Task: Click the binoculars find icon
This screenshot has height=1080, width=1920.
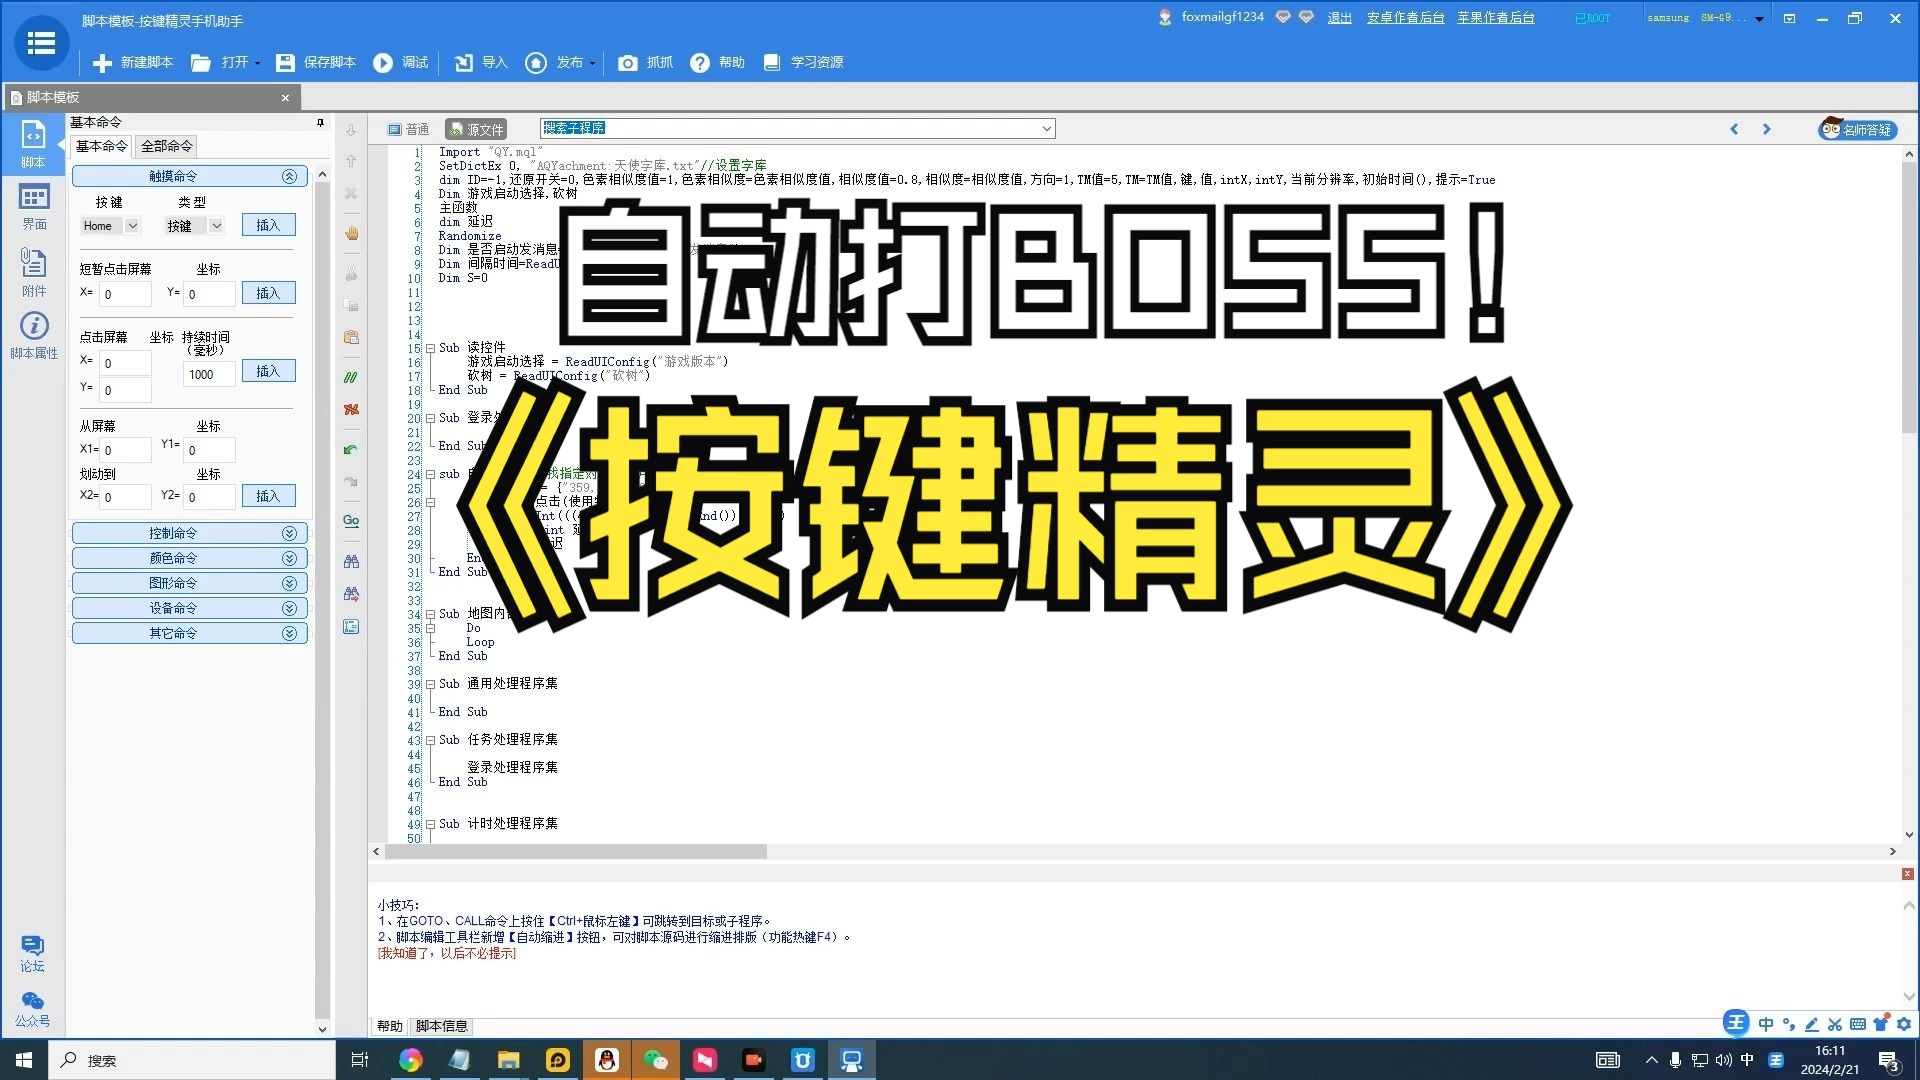Action: tap(351, 562)
